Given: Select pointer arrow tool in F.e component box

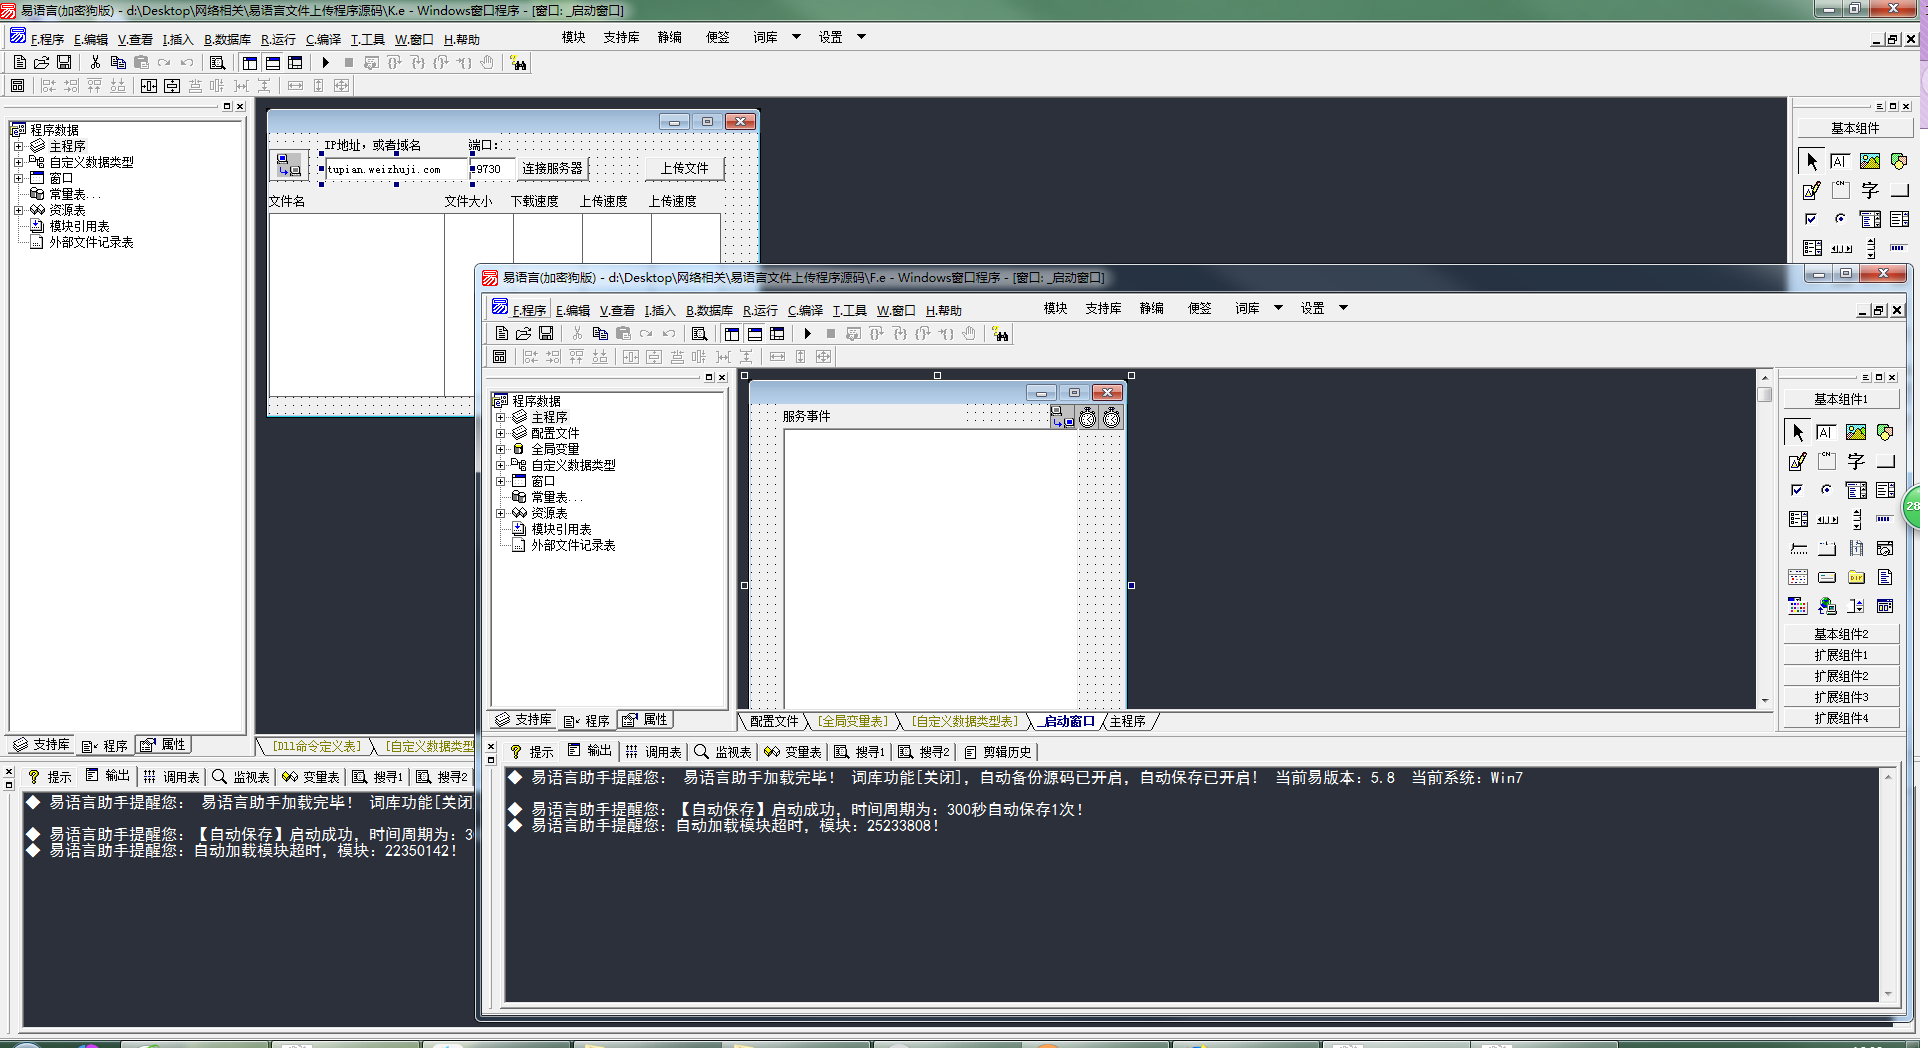Looking at the screenshot, I should point(1798,432).
